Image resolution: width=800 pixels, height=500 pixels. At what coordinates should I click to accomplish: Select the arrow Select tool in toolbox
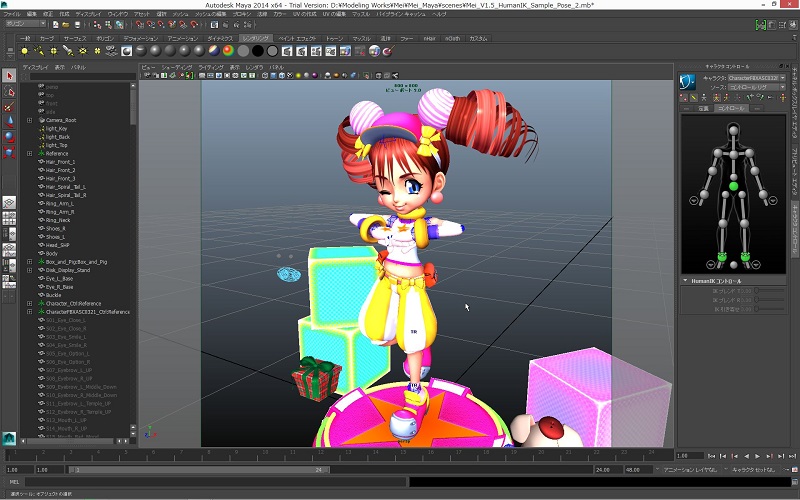coord(9,76)
